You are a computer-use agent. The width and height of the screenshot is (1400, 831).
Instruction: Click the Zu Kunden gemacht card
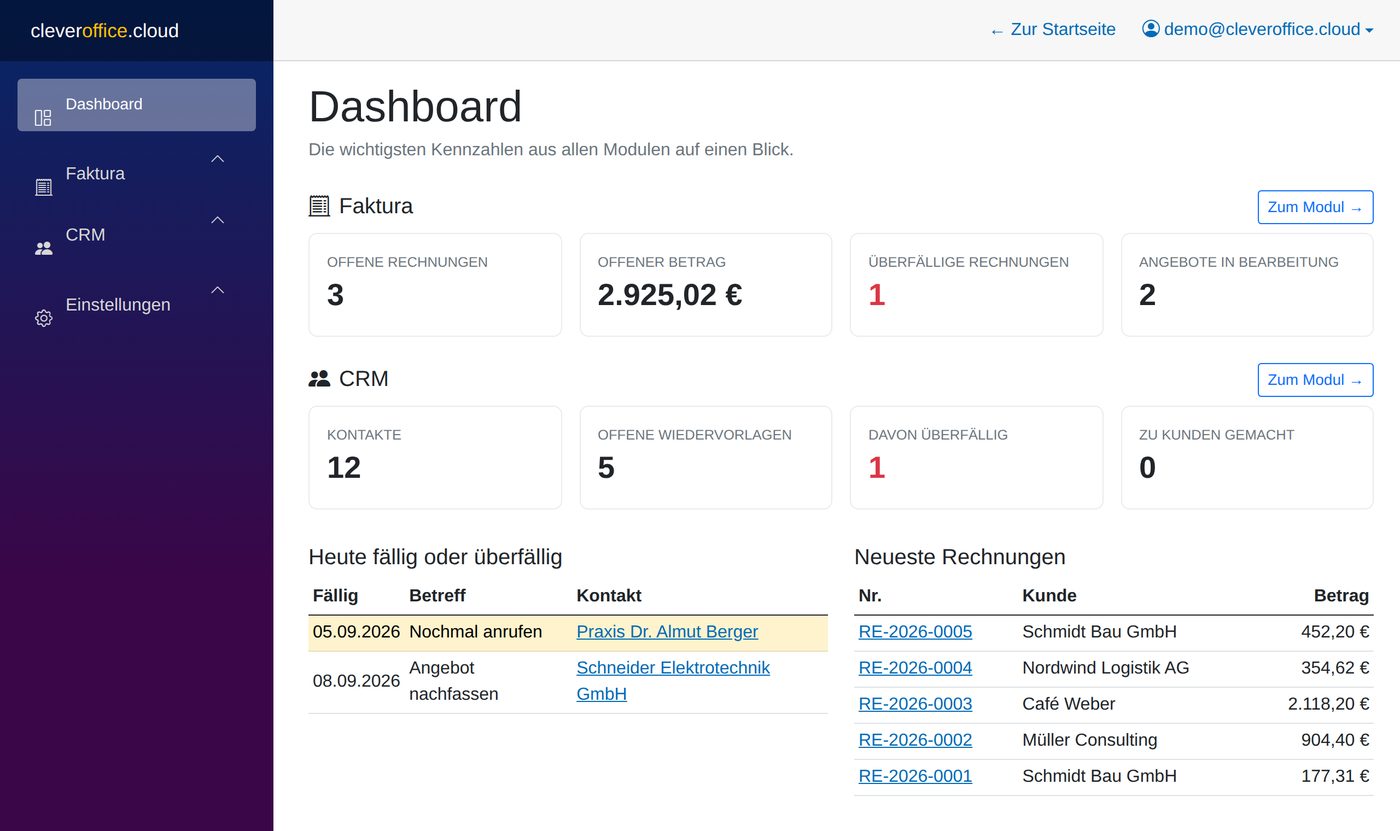coord(1247,458)
